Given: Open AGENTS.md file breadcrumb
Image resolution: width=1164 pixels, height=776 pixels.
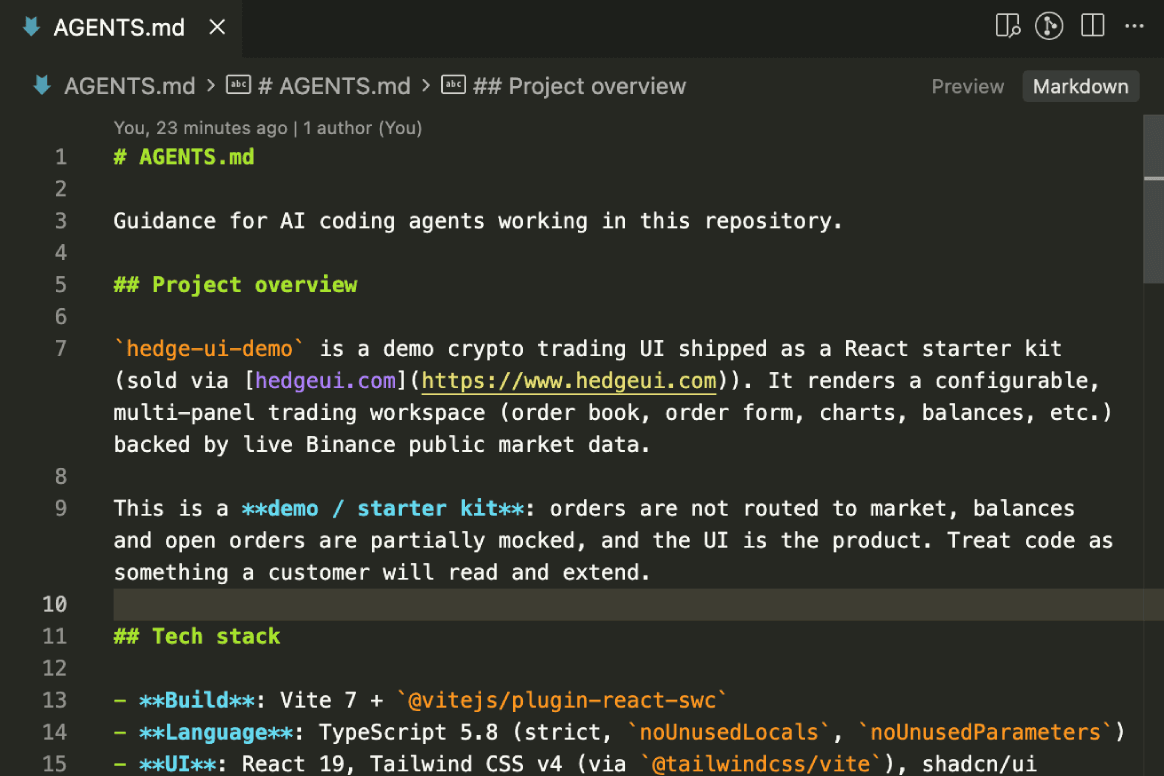Looking at the screenshot, I should click(x=129, y=86).
